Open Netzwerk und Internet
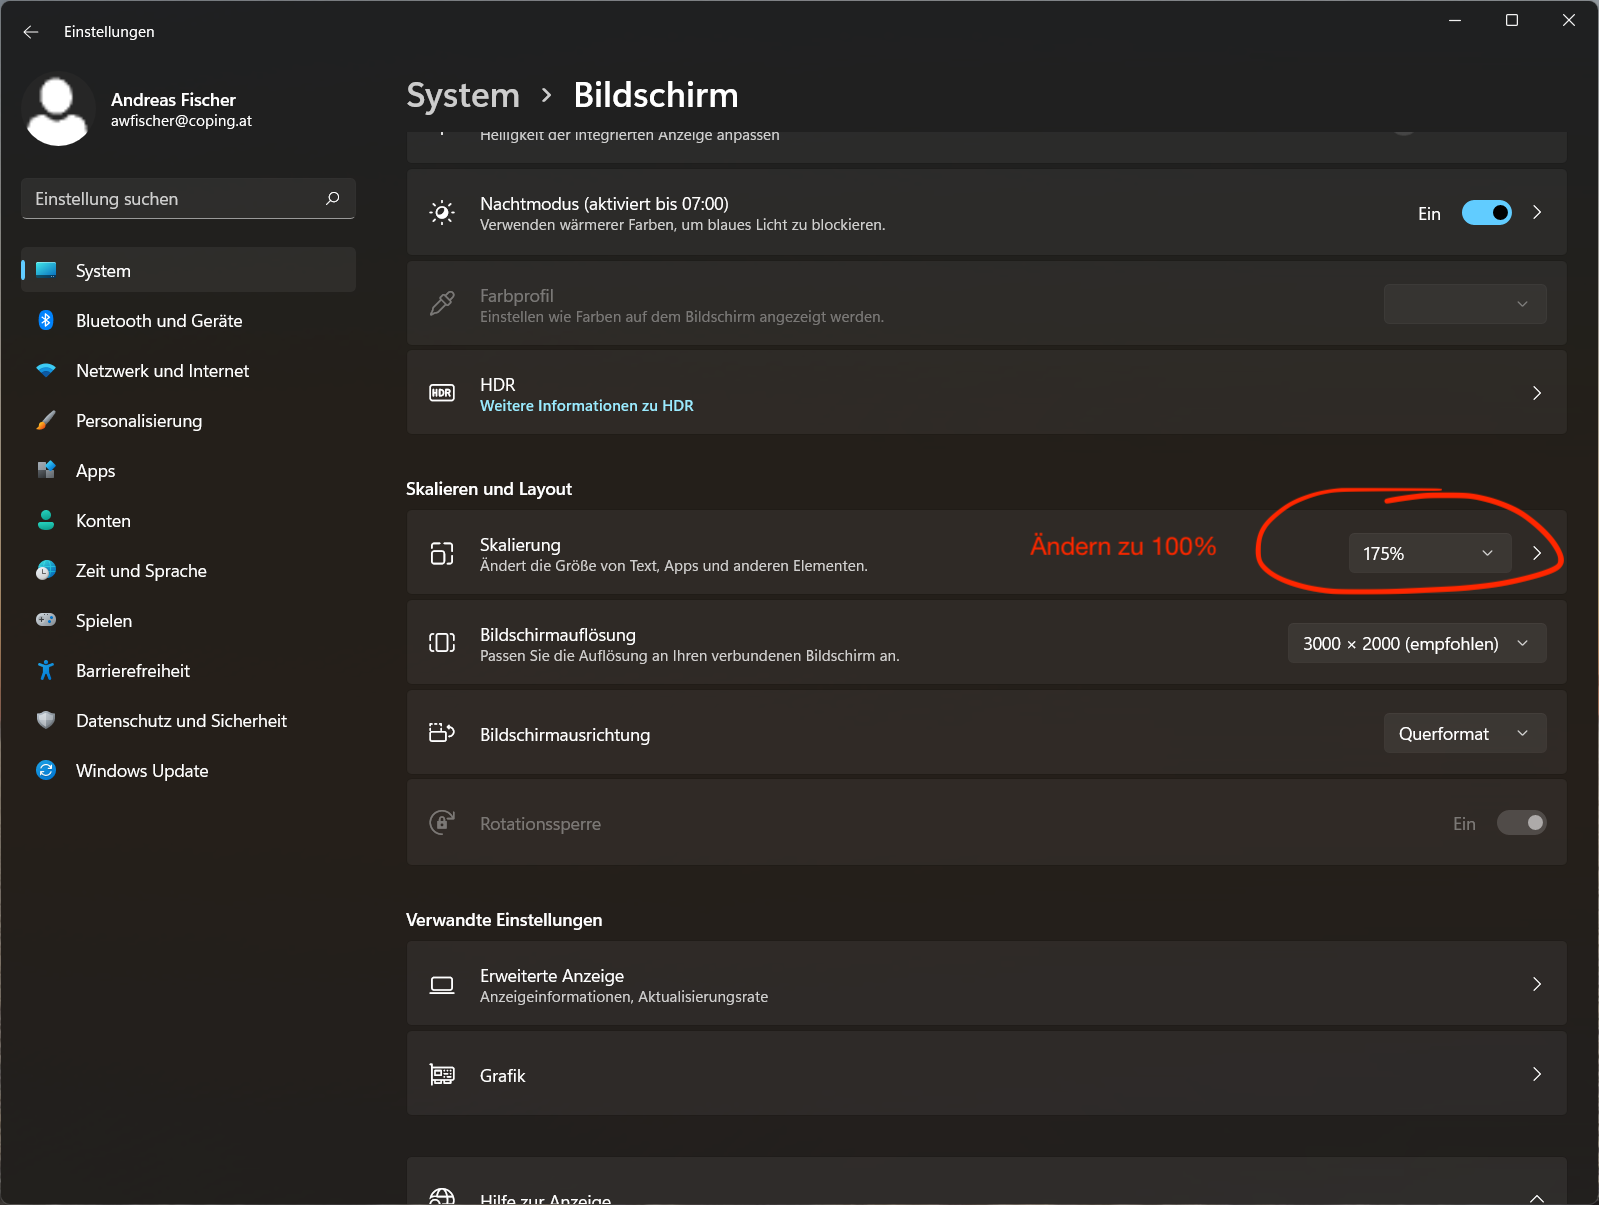Screen dimensions: 1599x1205 tap(188, 370)
